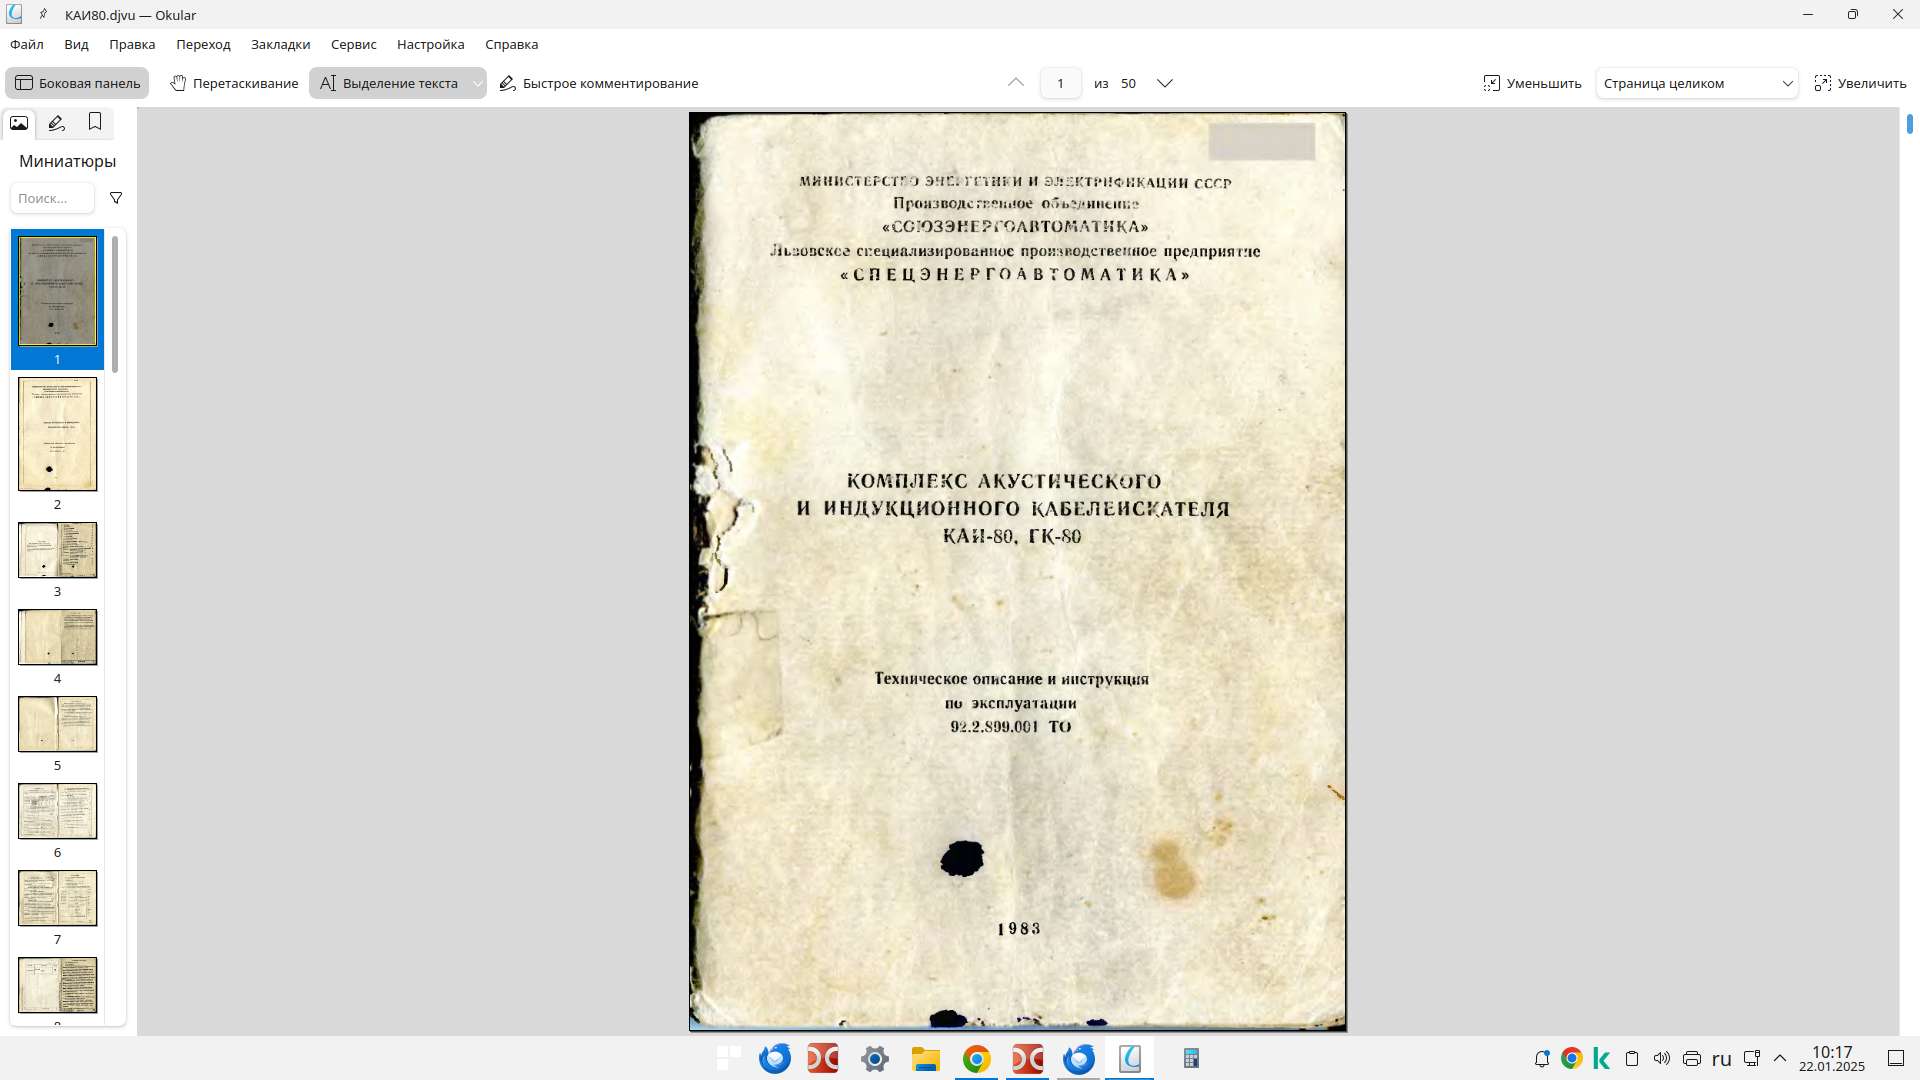Open the Windows Start button

[729, 1058]
